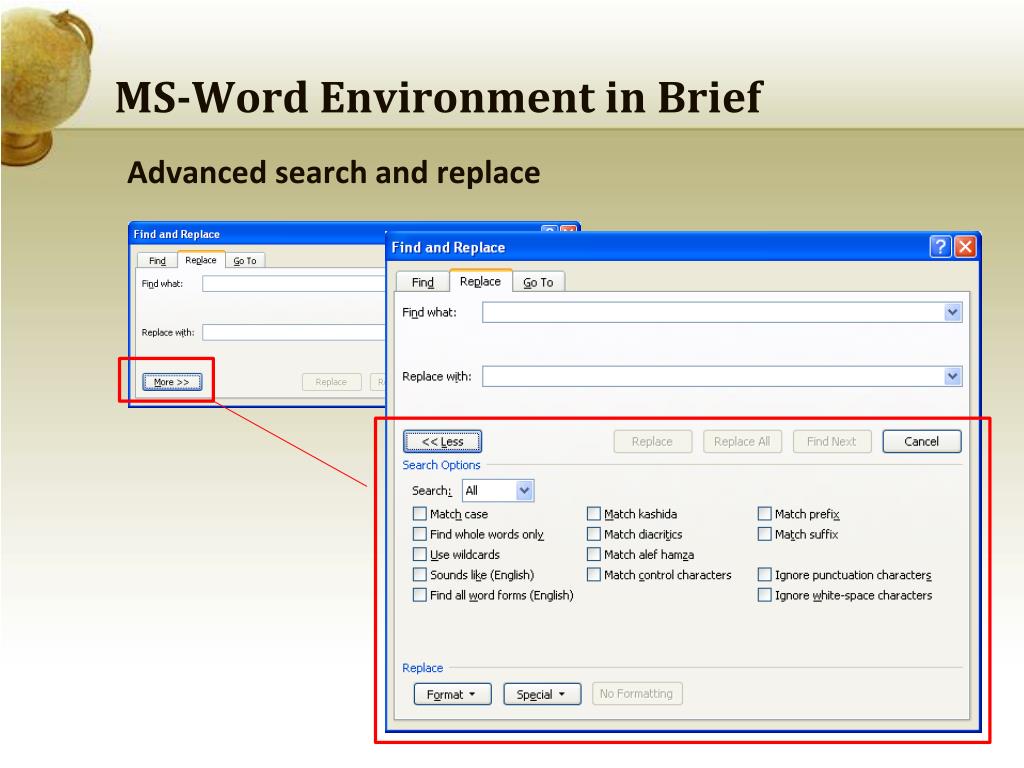This screenshot has width=1024, height=768.
Task: Enable Match control characters
Action: pos(594,575)
